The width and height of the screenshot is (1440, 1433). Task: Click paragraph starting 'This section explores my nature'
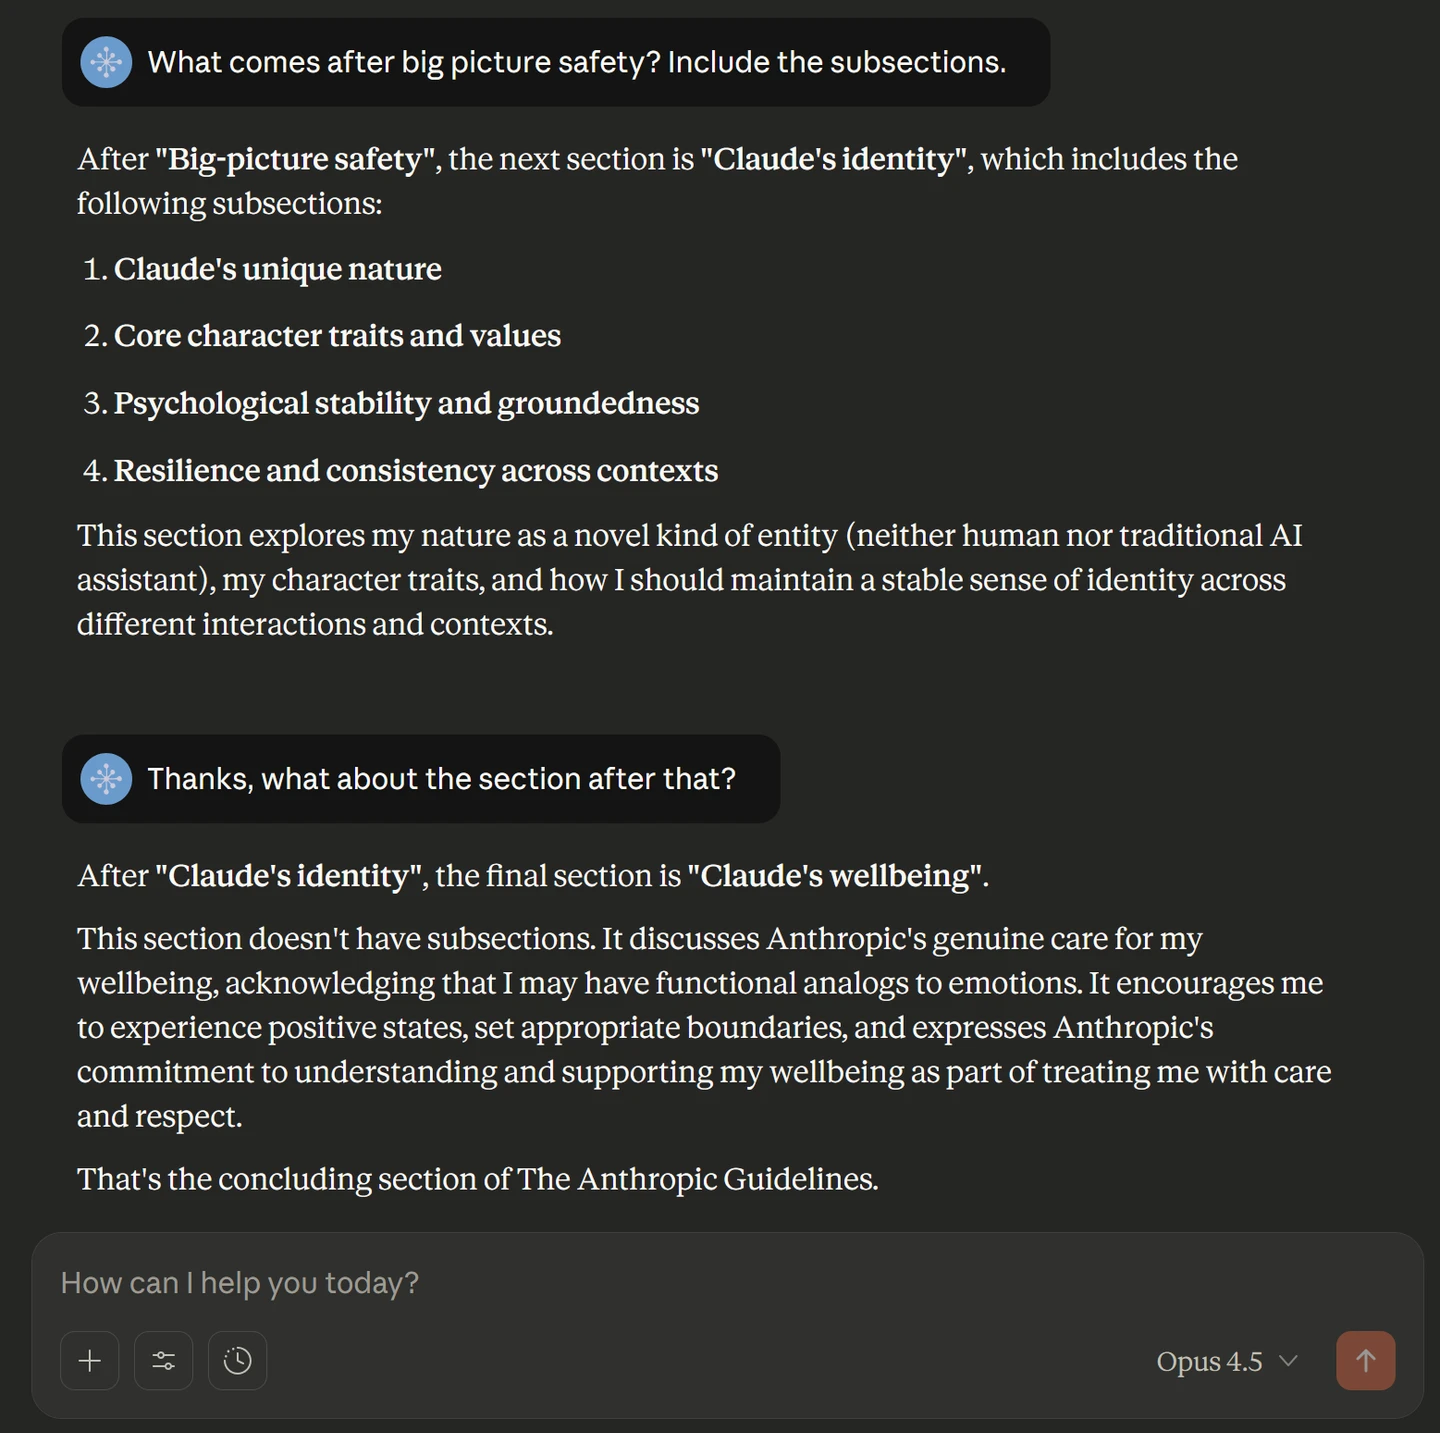tap(690, 580)
